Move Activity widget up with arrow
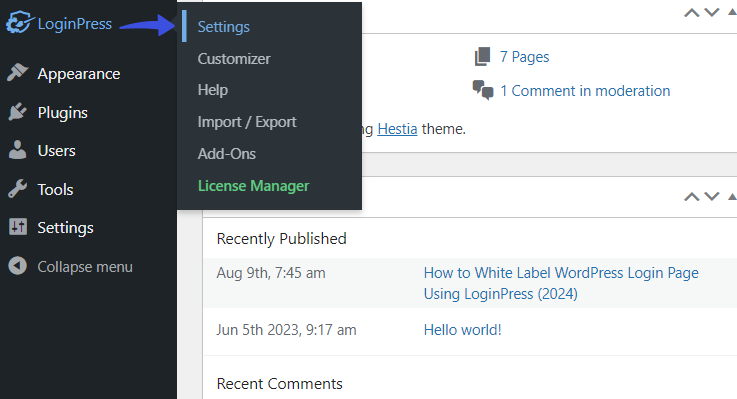737x399 pixels. pos(691,196)
